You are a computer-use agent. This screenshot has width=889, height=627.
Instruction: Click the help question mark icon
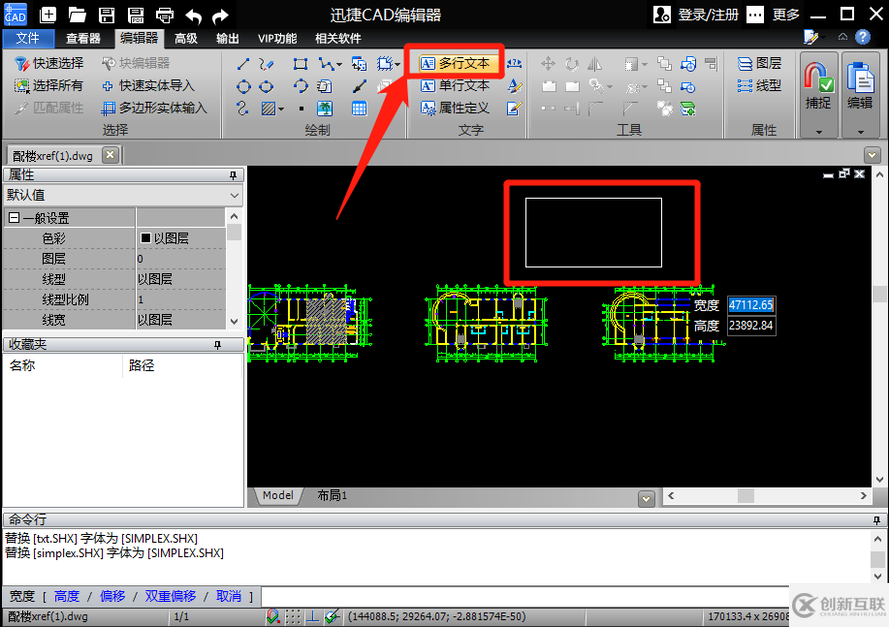pos(862,37)
